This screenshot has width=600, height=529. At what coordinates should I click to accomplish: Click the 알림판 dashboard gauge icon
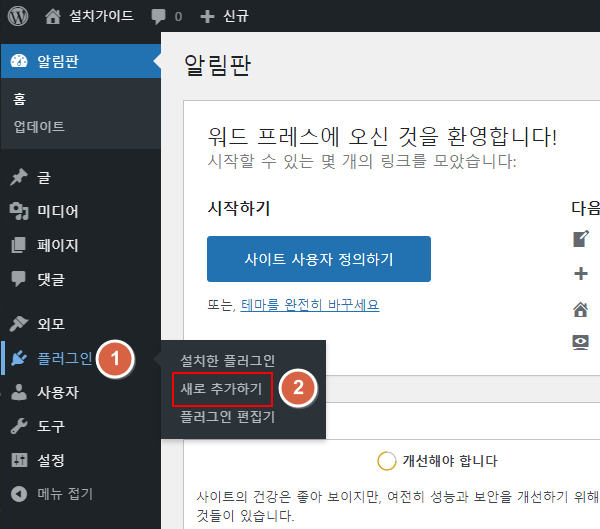click(19, 61)
